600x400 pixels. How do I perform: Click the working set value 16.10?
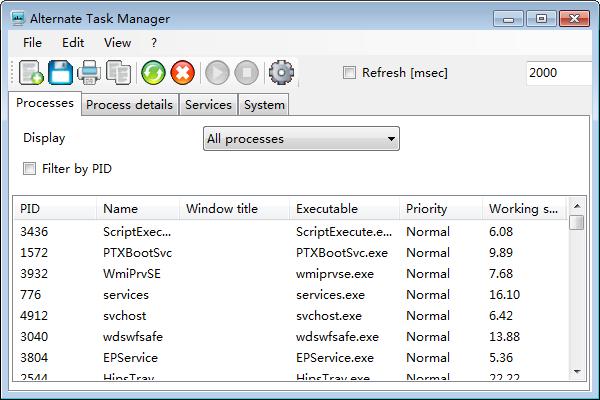pos(504,295)
